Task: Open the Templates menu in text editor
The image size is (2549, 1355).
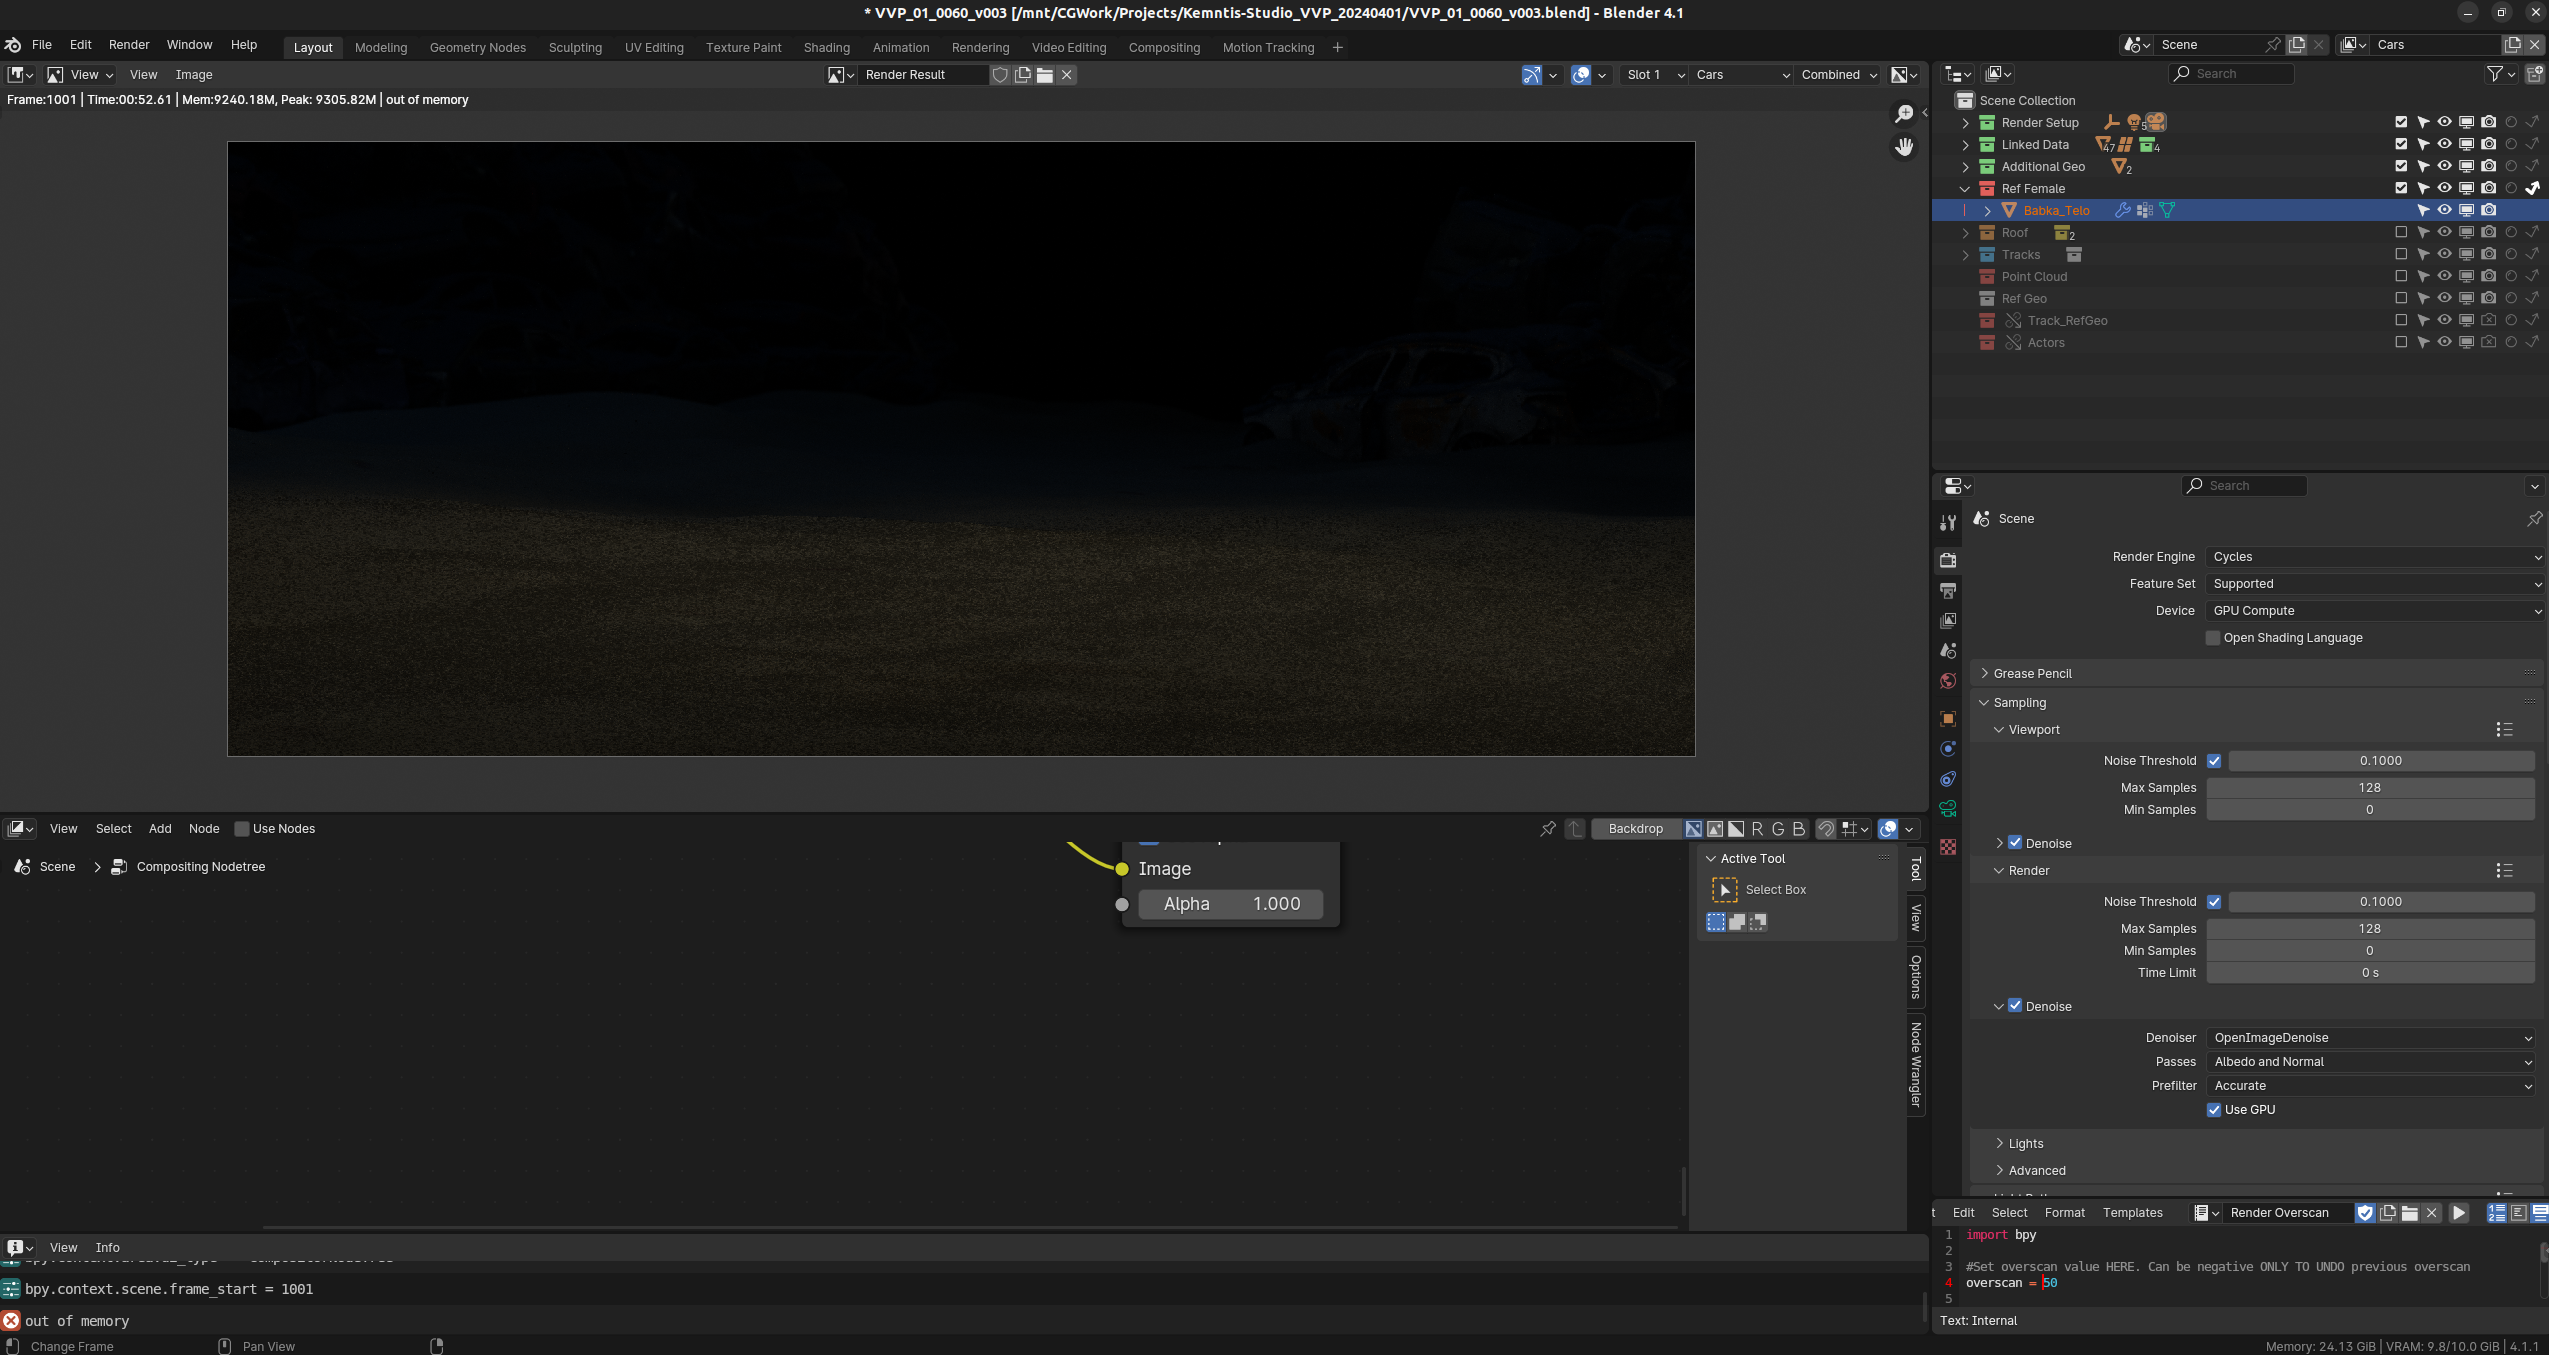Action: point(2132,1212)
